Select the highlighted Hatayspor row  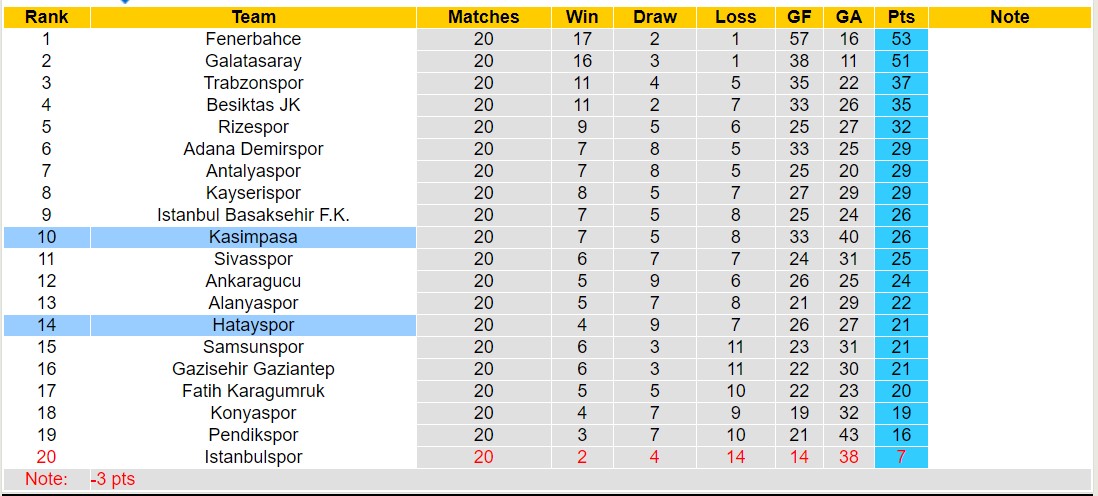(x=253, y=325)
